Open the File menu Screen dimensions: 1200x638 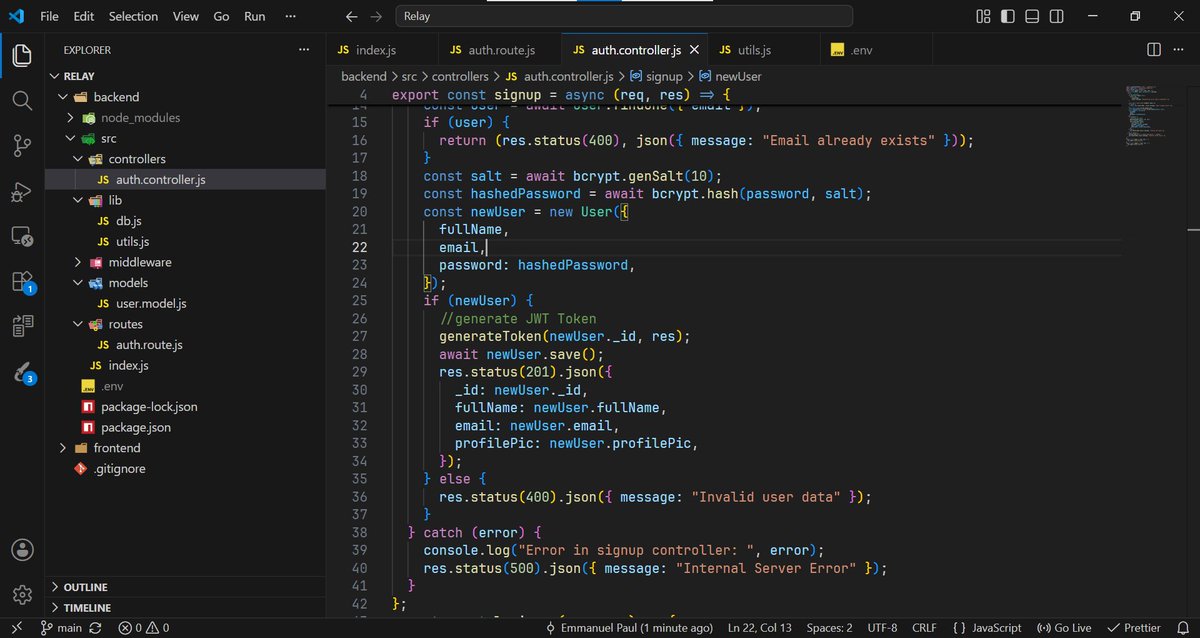(49, 16)
